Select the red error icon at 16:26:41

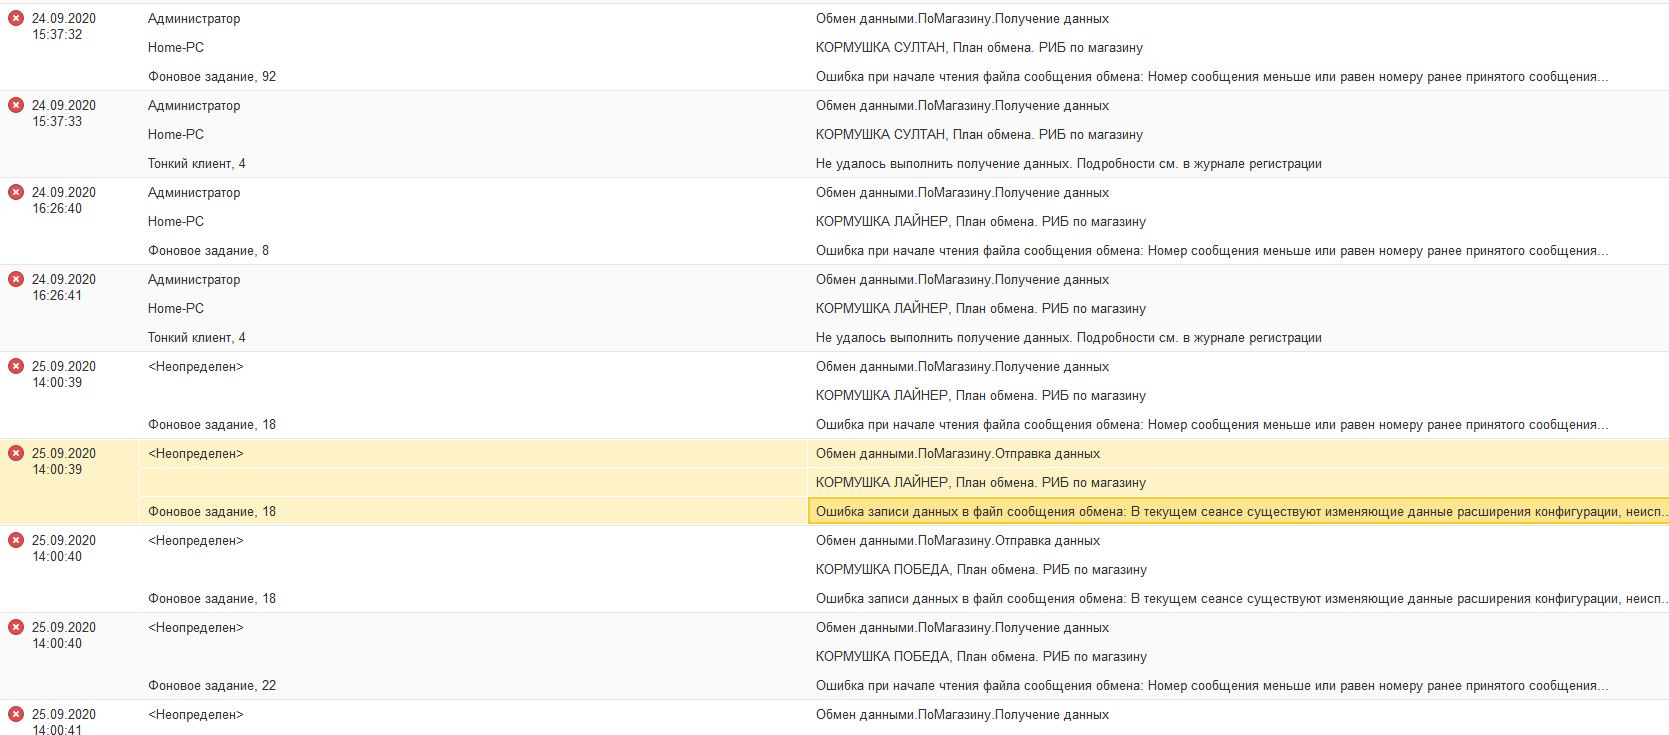(x=16, y=280)
